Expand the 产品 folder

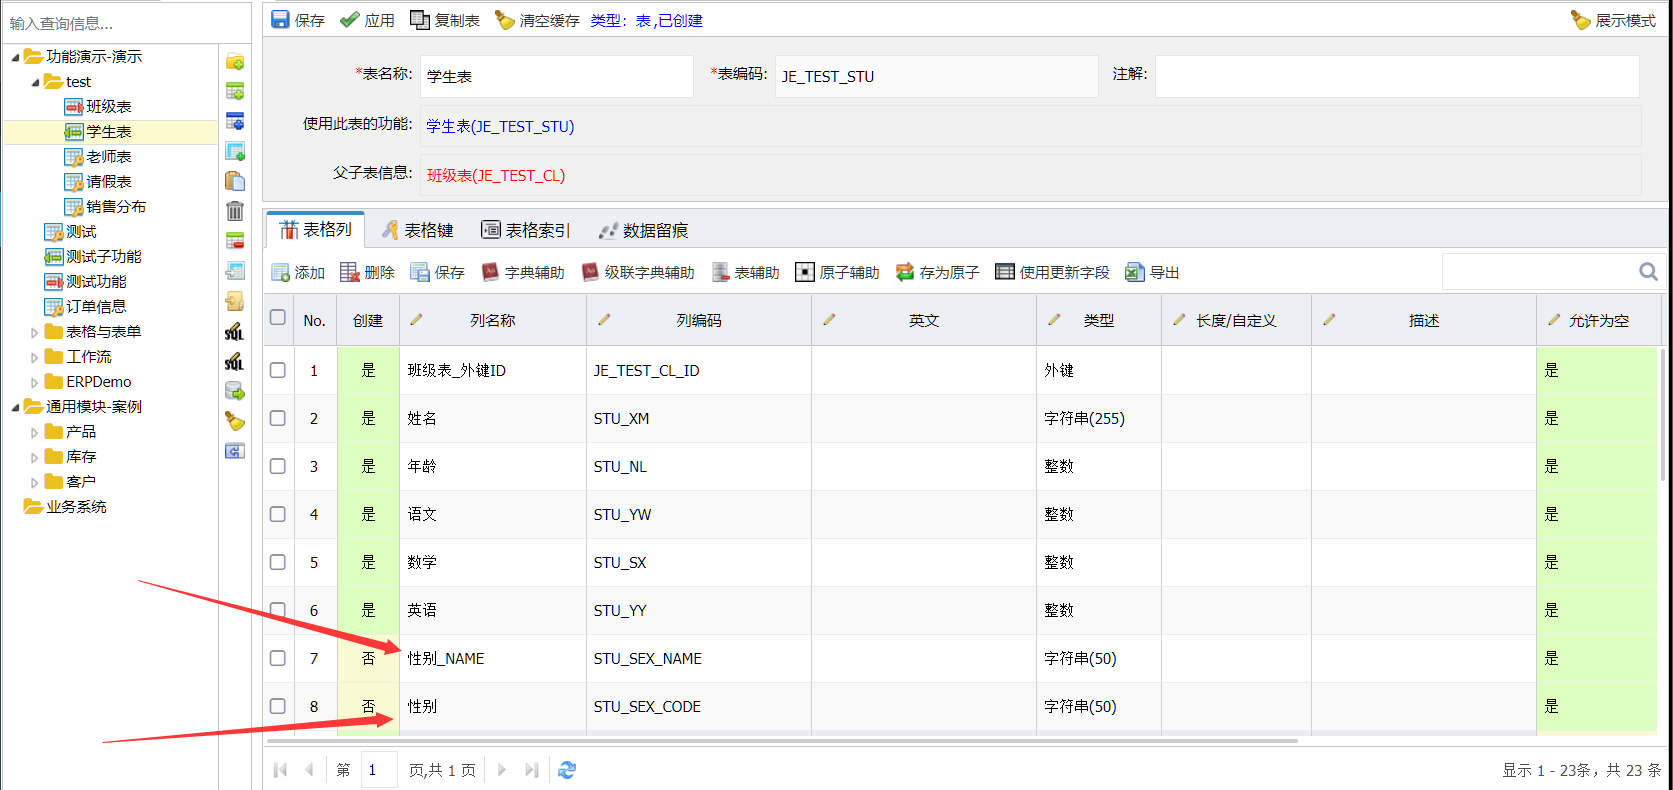pyautogui.click(x=35, y=432)
